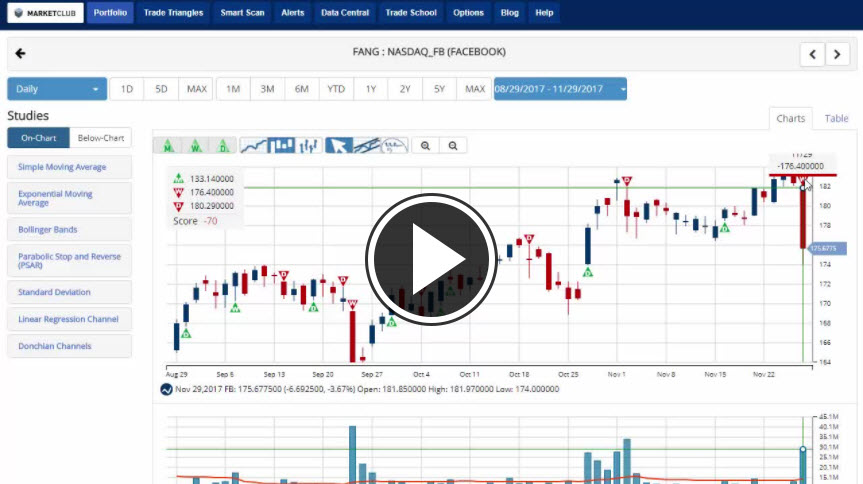Select the 2Y range
863x484 pixels.
[x=405, y=89]
